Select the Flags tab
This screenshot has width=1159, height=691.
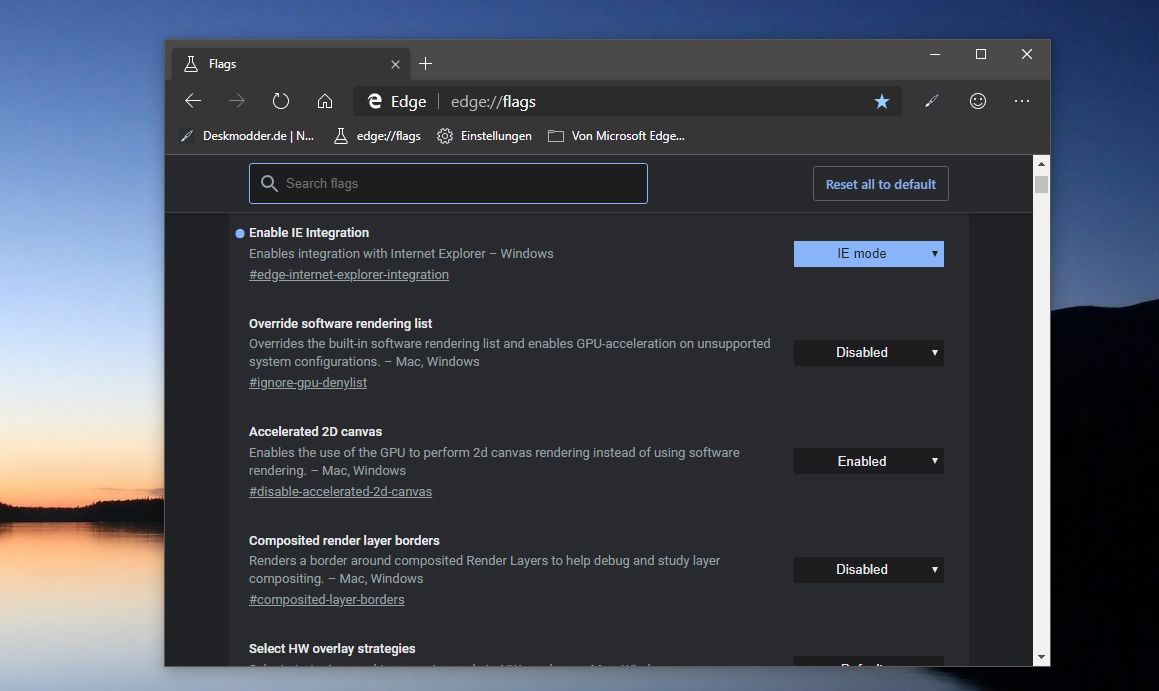point(290,64)
